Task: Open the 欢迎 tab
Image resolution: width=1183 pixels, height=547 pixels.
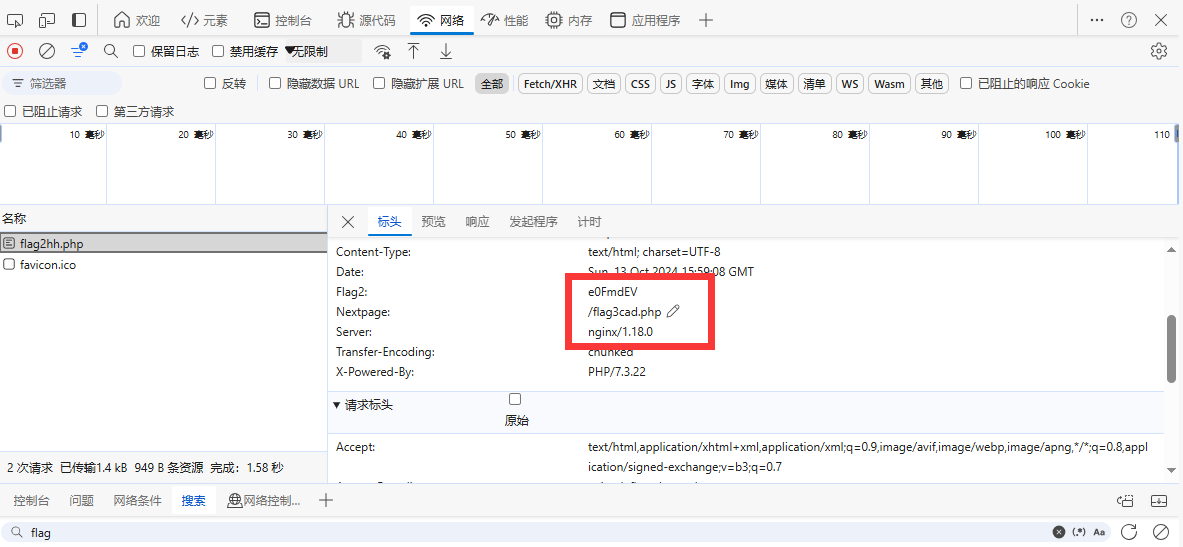Action: [x=137, y=20]
